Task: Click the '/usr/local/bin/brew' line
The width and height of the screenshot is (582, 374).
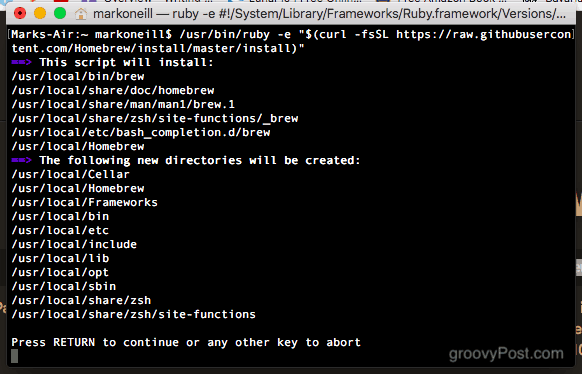Action: (x=78, y=76)
